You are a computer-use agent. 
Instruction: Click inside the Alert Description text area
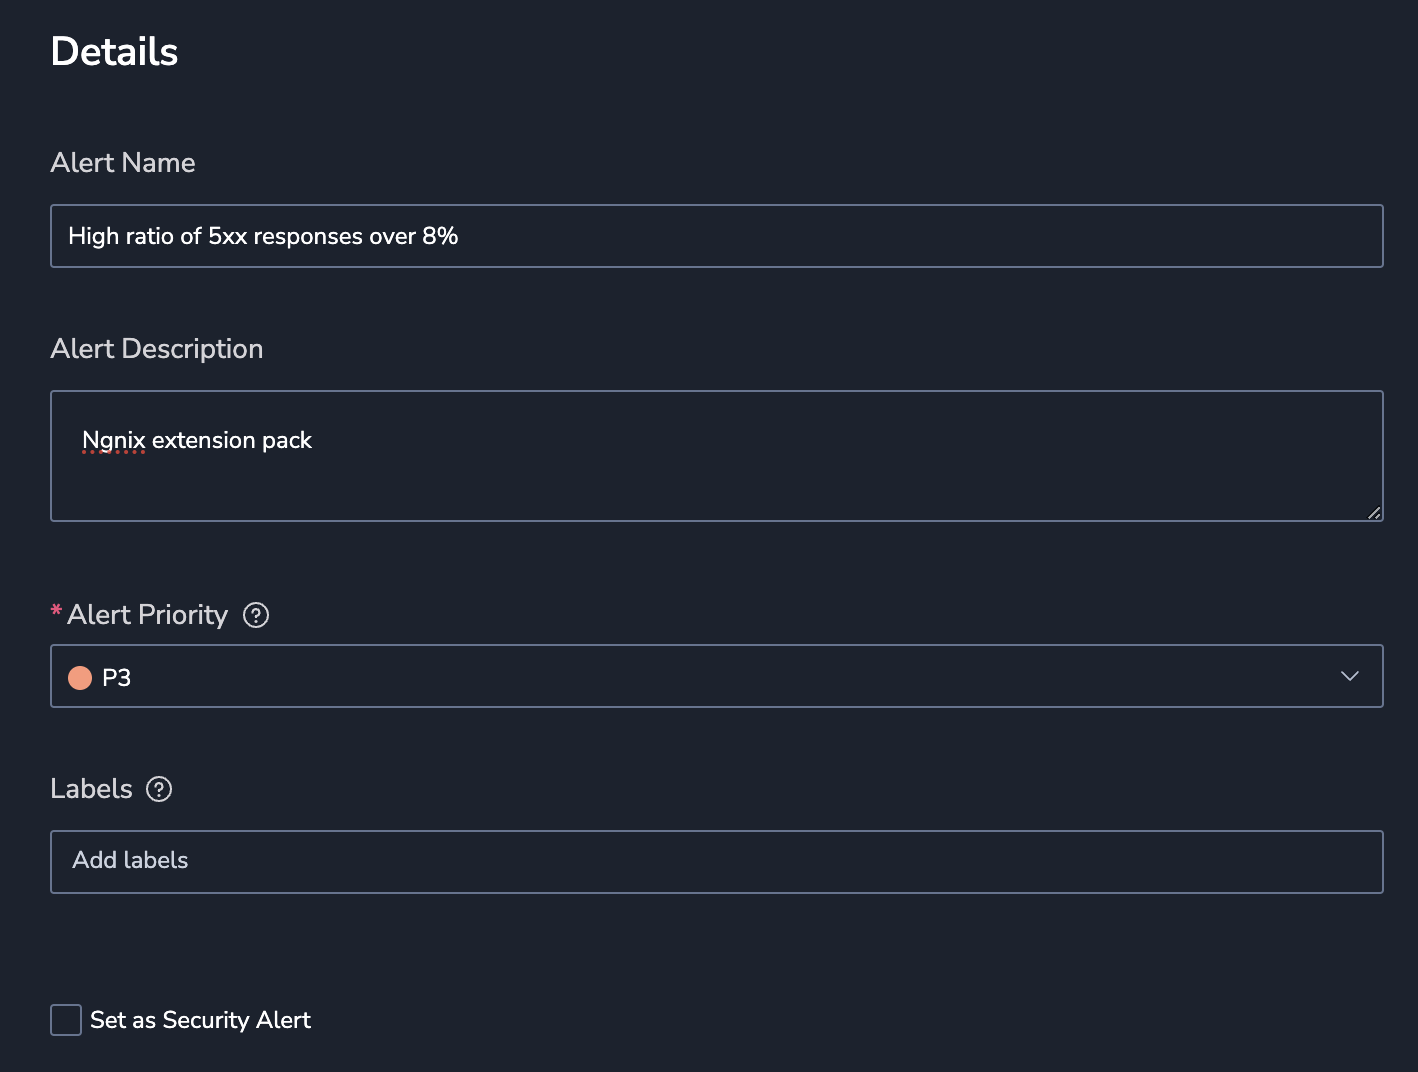pos(717,456)
